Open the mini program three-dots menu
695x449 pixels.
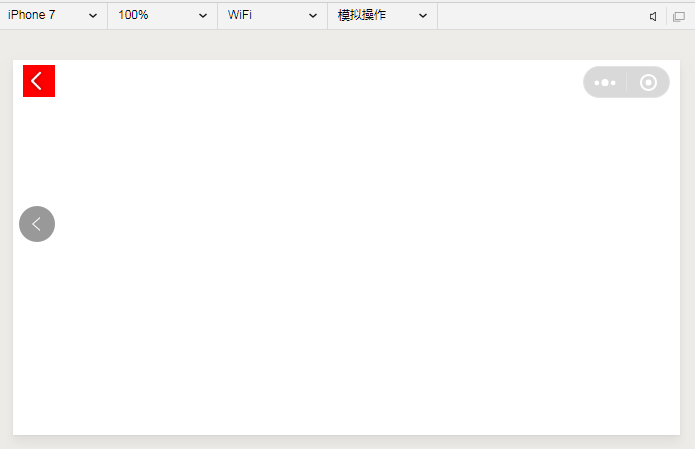[x=605, y=82]
